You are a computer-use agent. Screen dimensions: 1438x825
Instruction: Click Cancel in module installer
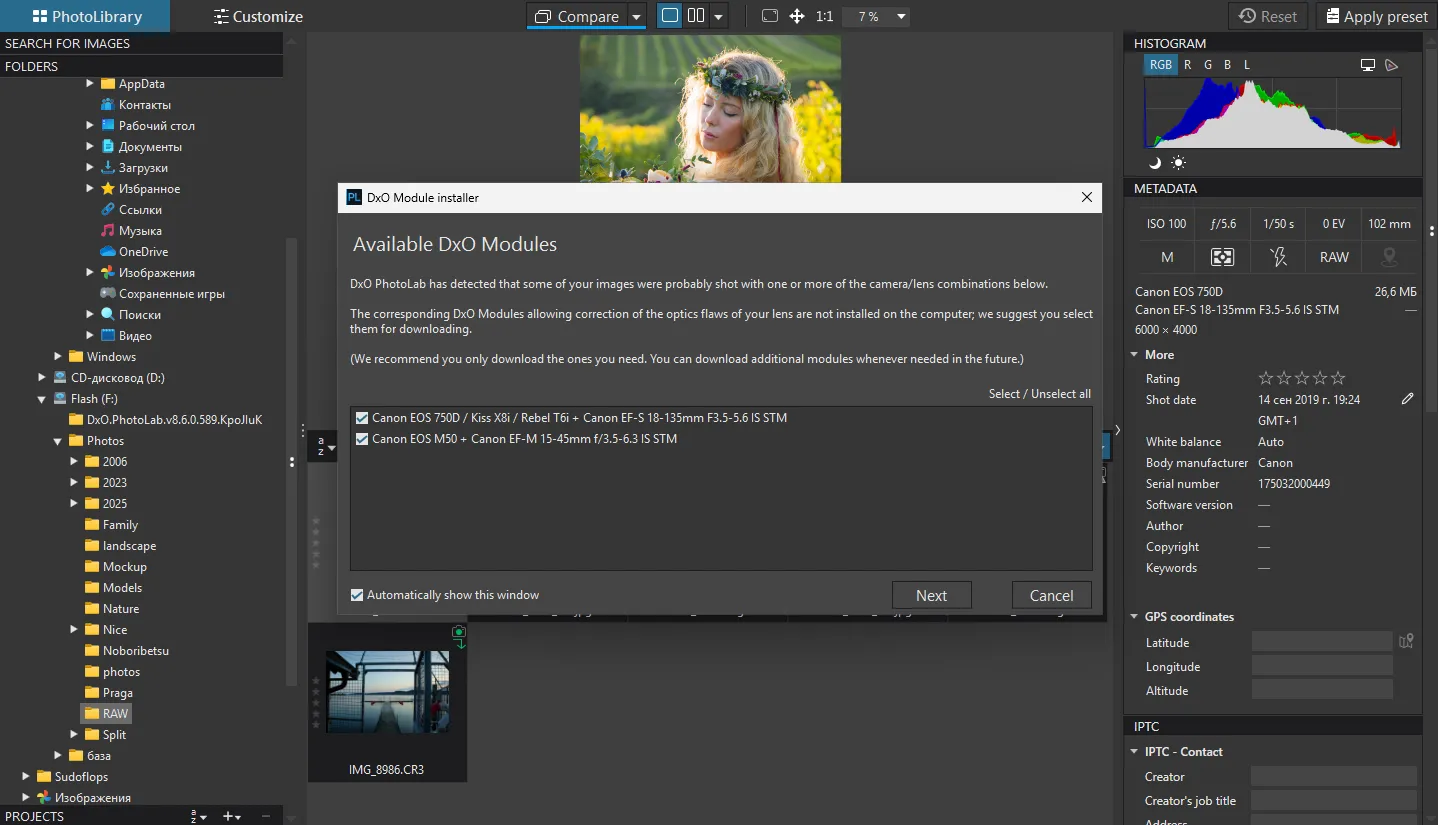coord(1051,595)
